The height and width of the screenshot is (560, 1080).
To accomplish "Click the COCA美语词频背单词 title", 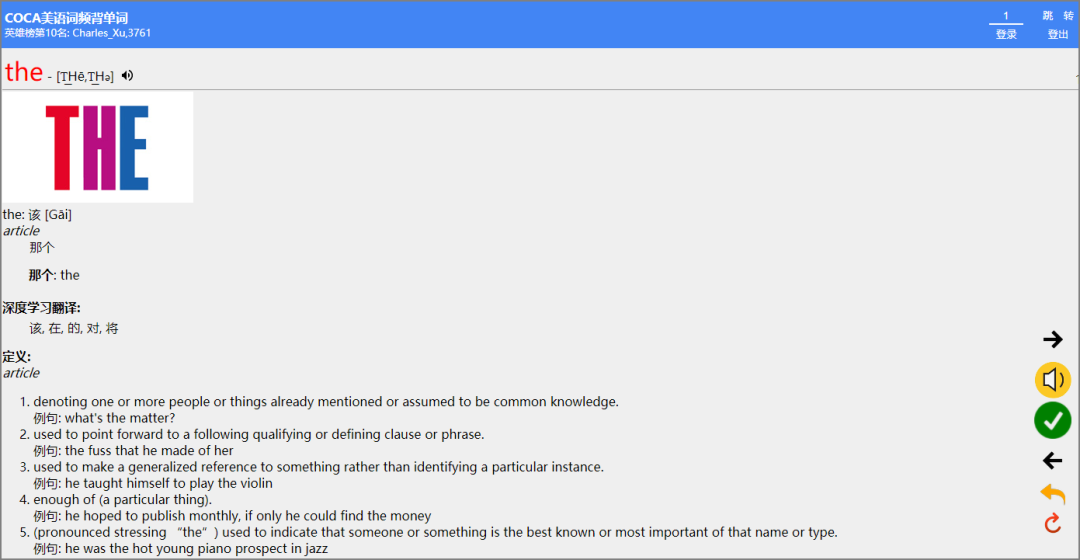I will pyautogui.click(x=66, y=18).
